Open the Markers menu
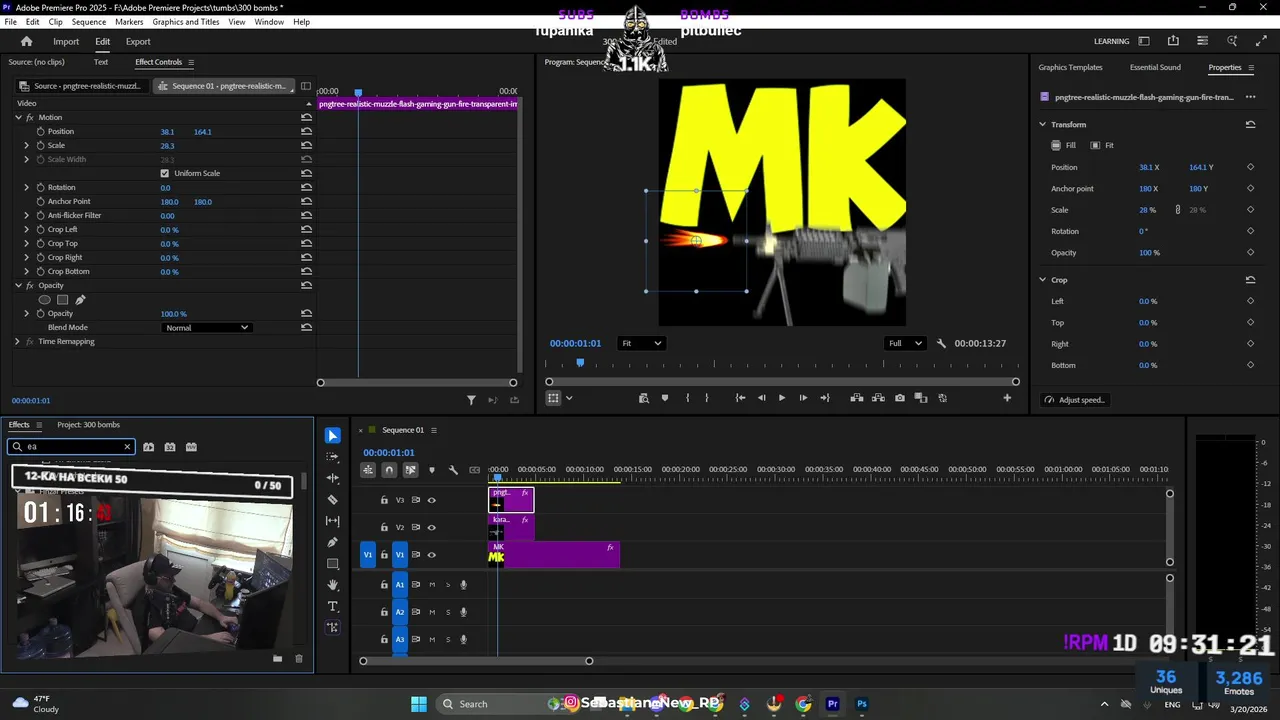 129,21
